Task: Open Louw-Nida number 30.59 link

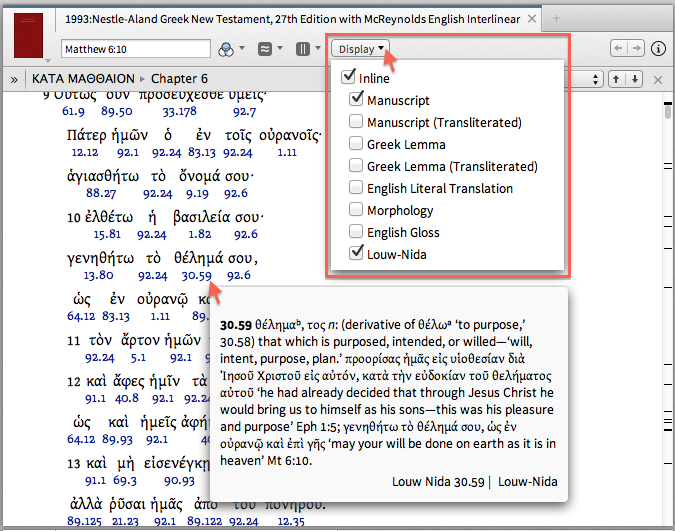Action: pyautogui.click(x=196, y=276)
